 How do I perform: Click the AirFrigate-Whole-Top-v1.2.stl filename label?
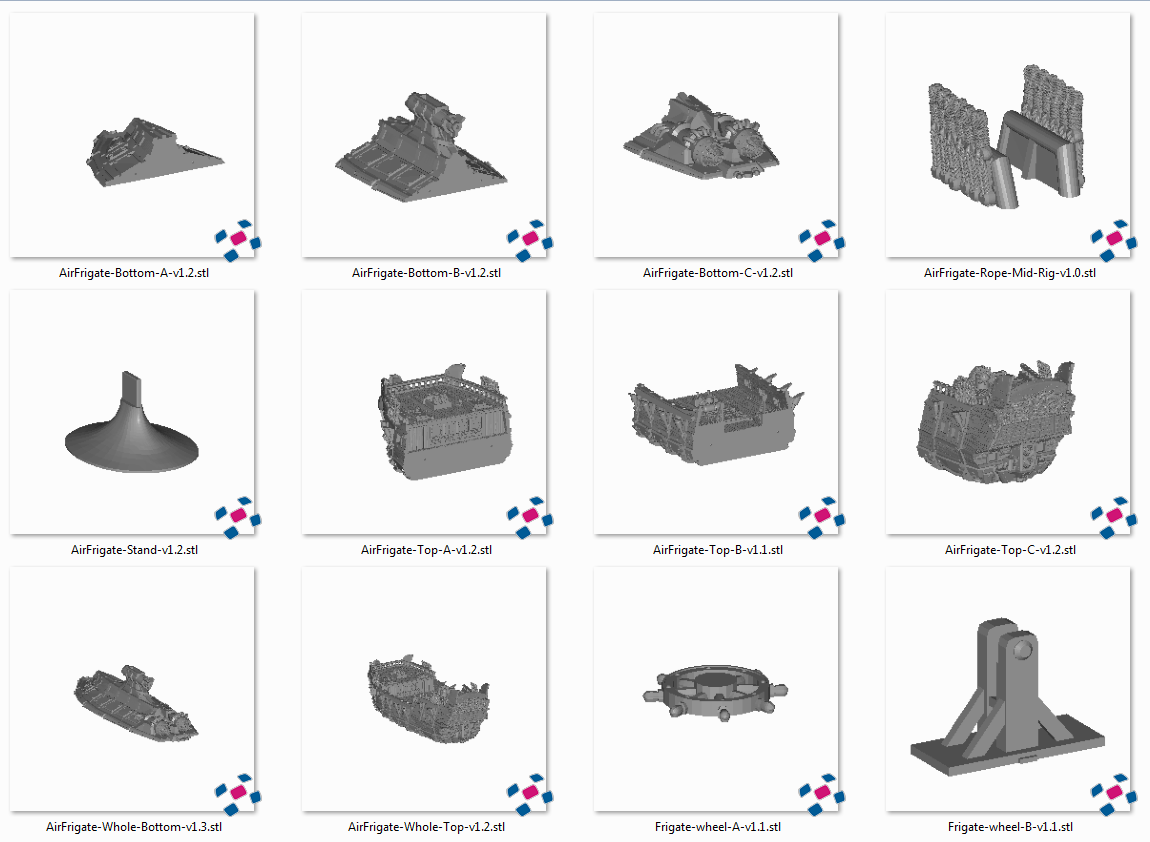424,827
